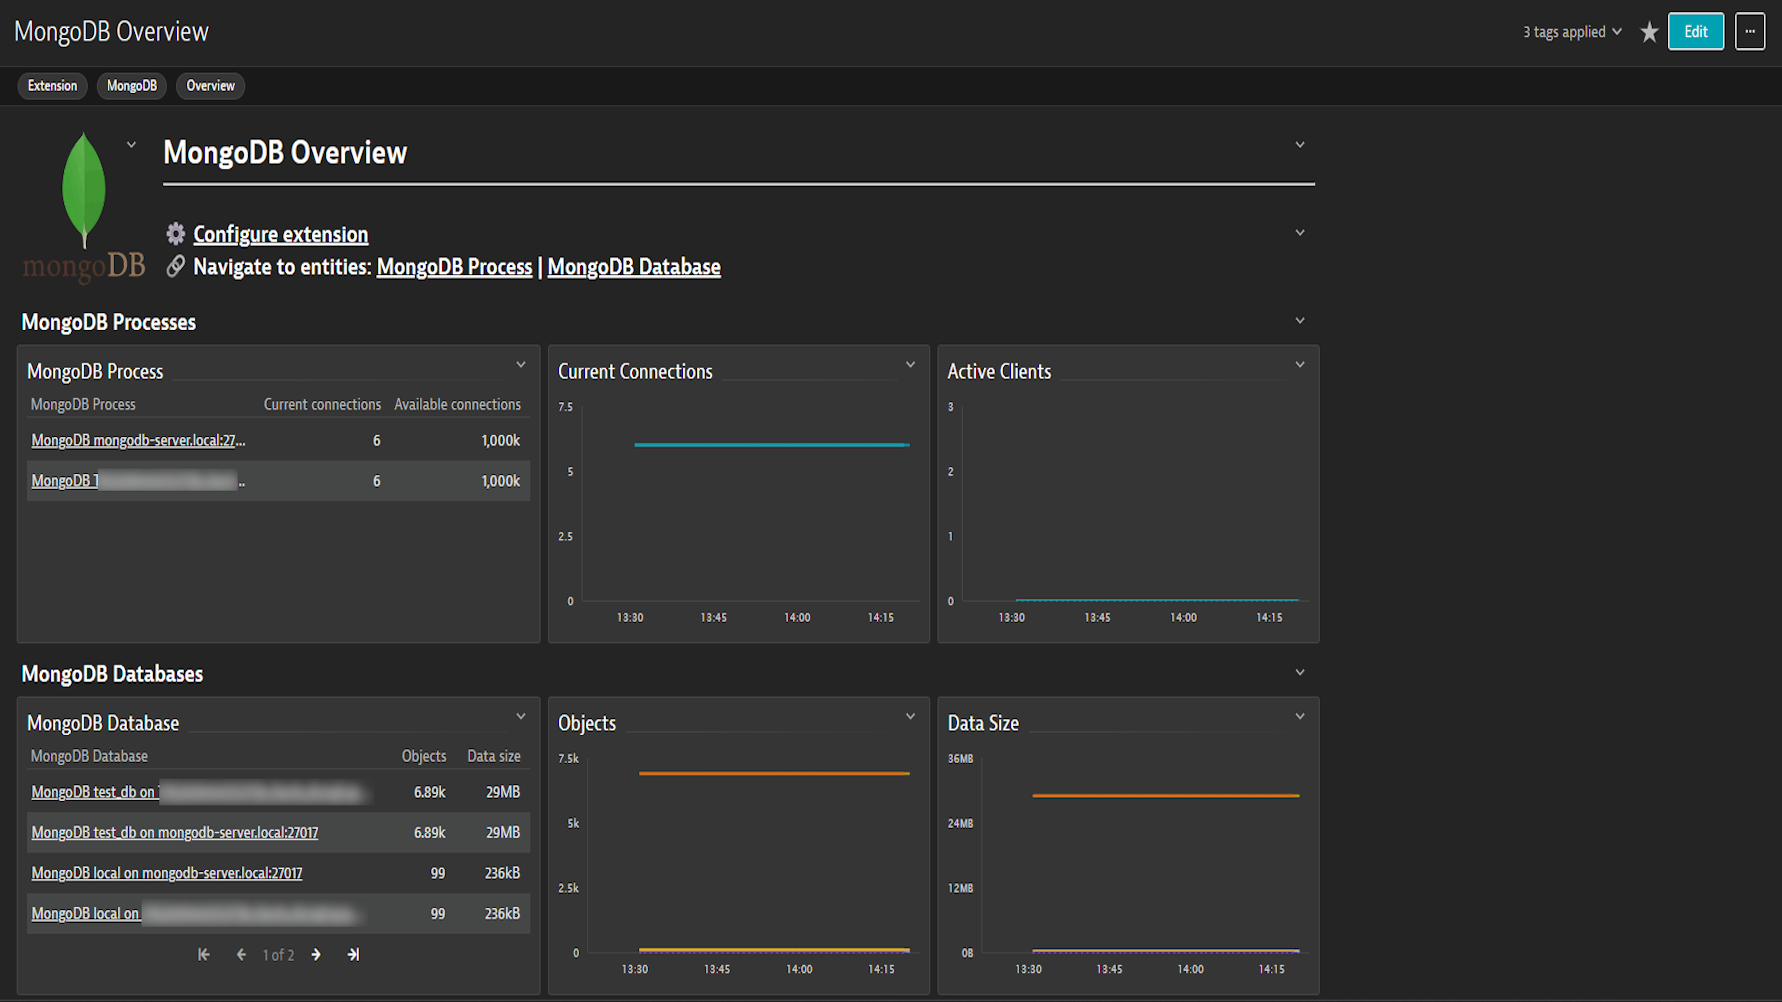This screenshot has height=1002, width=1782.
Task: Sort by Objects column header
Action: (424, 757)
